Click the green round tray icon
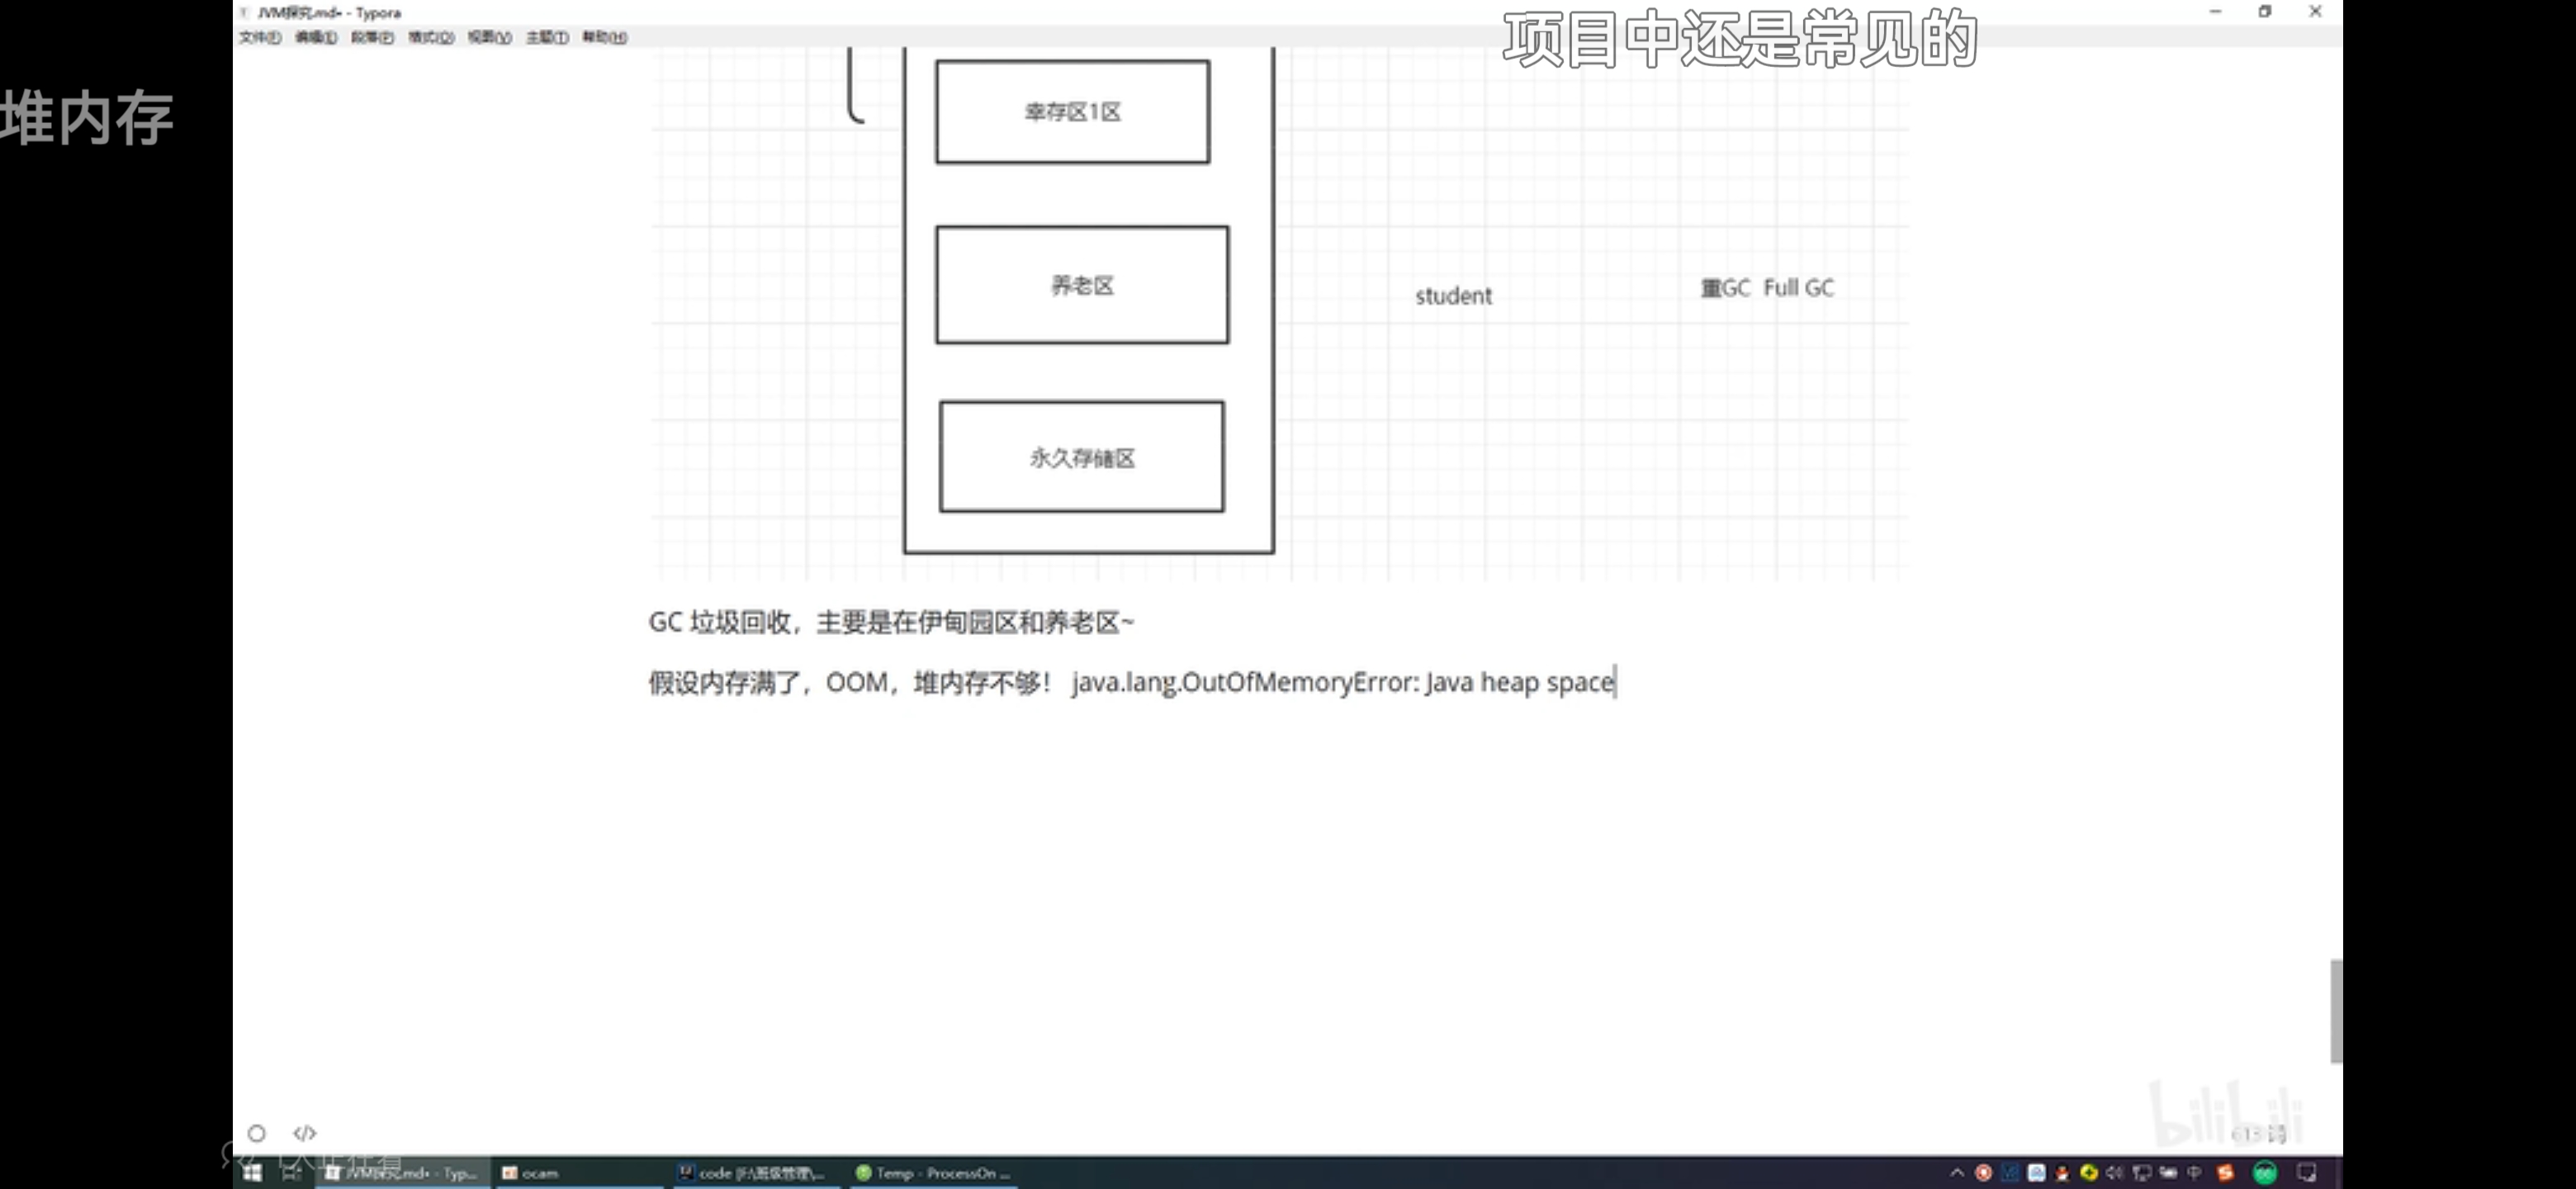The image size is (2576, 1189). [2265, 1173]
